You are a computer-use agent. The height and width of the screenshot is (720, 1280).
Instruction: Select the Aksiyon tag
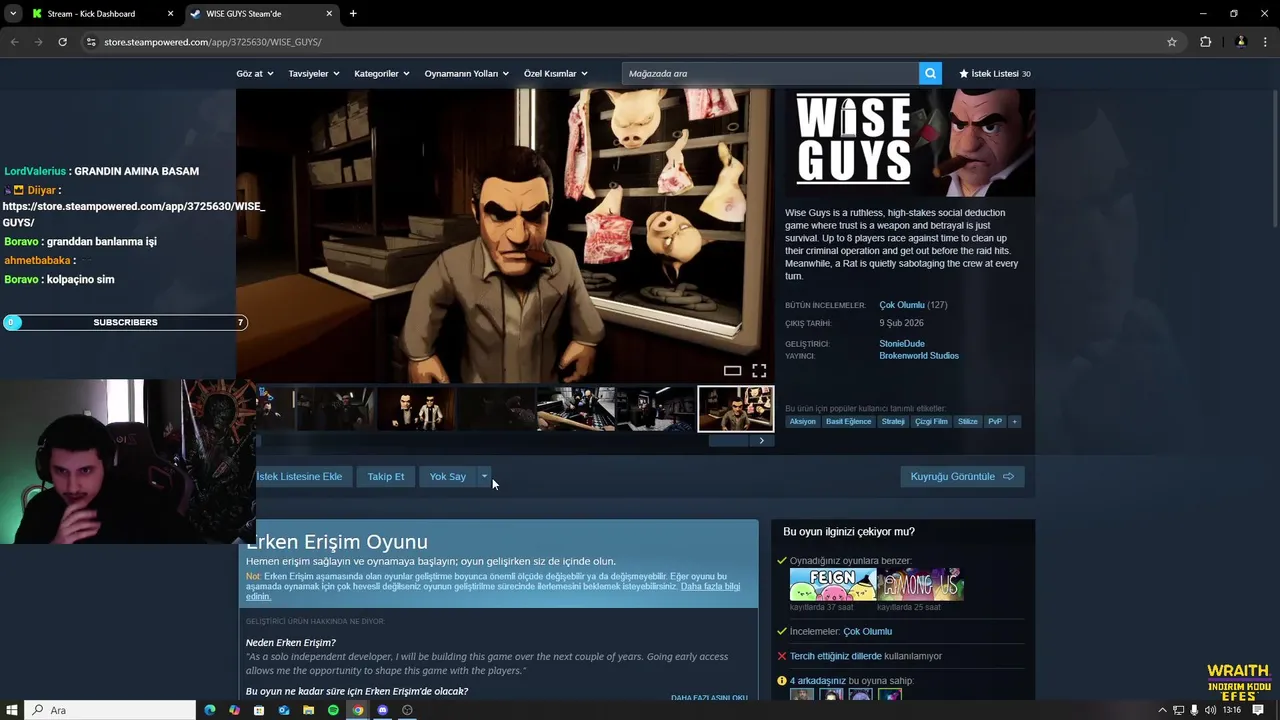[802, 421]
